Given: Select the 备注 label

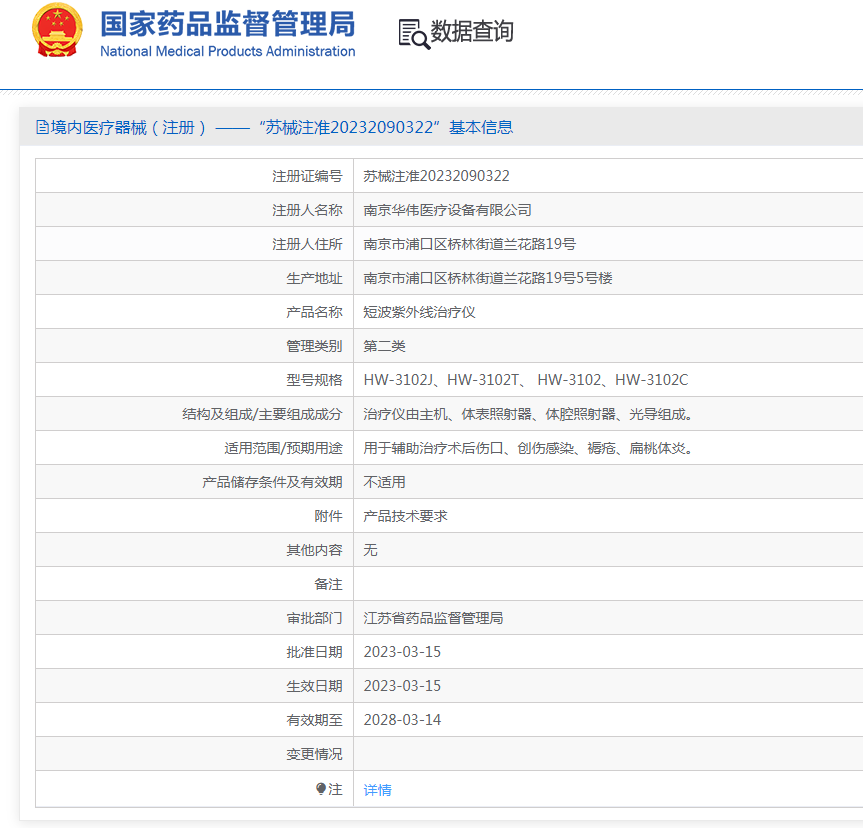Looking at the screenshot, I should 329,584.
